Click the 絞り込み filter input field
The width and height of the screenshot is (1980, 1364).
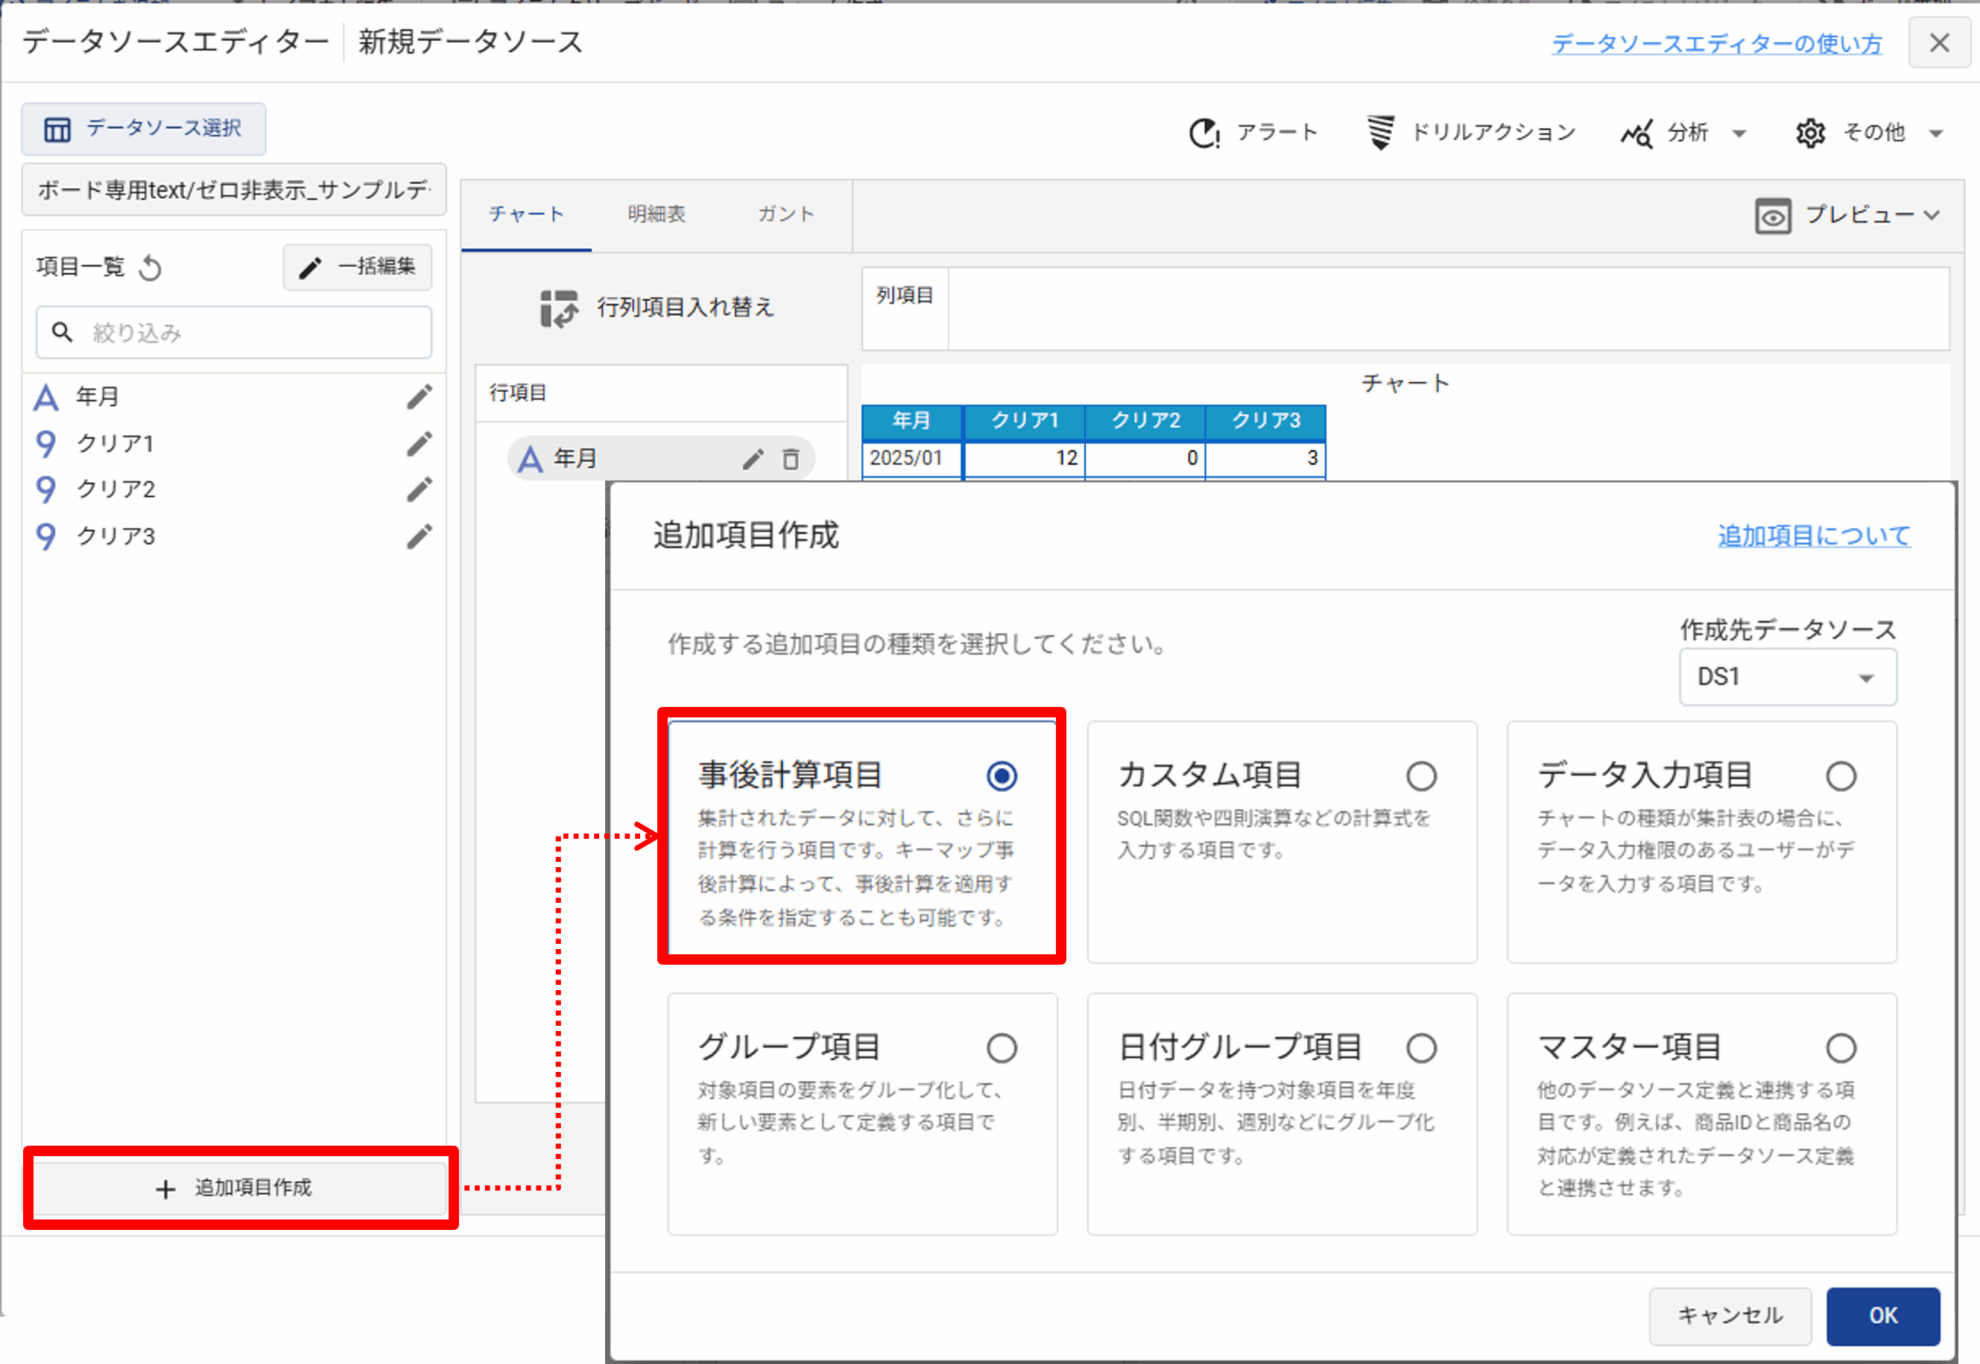click(x=250, y=333)
